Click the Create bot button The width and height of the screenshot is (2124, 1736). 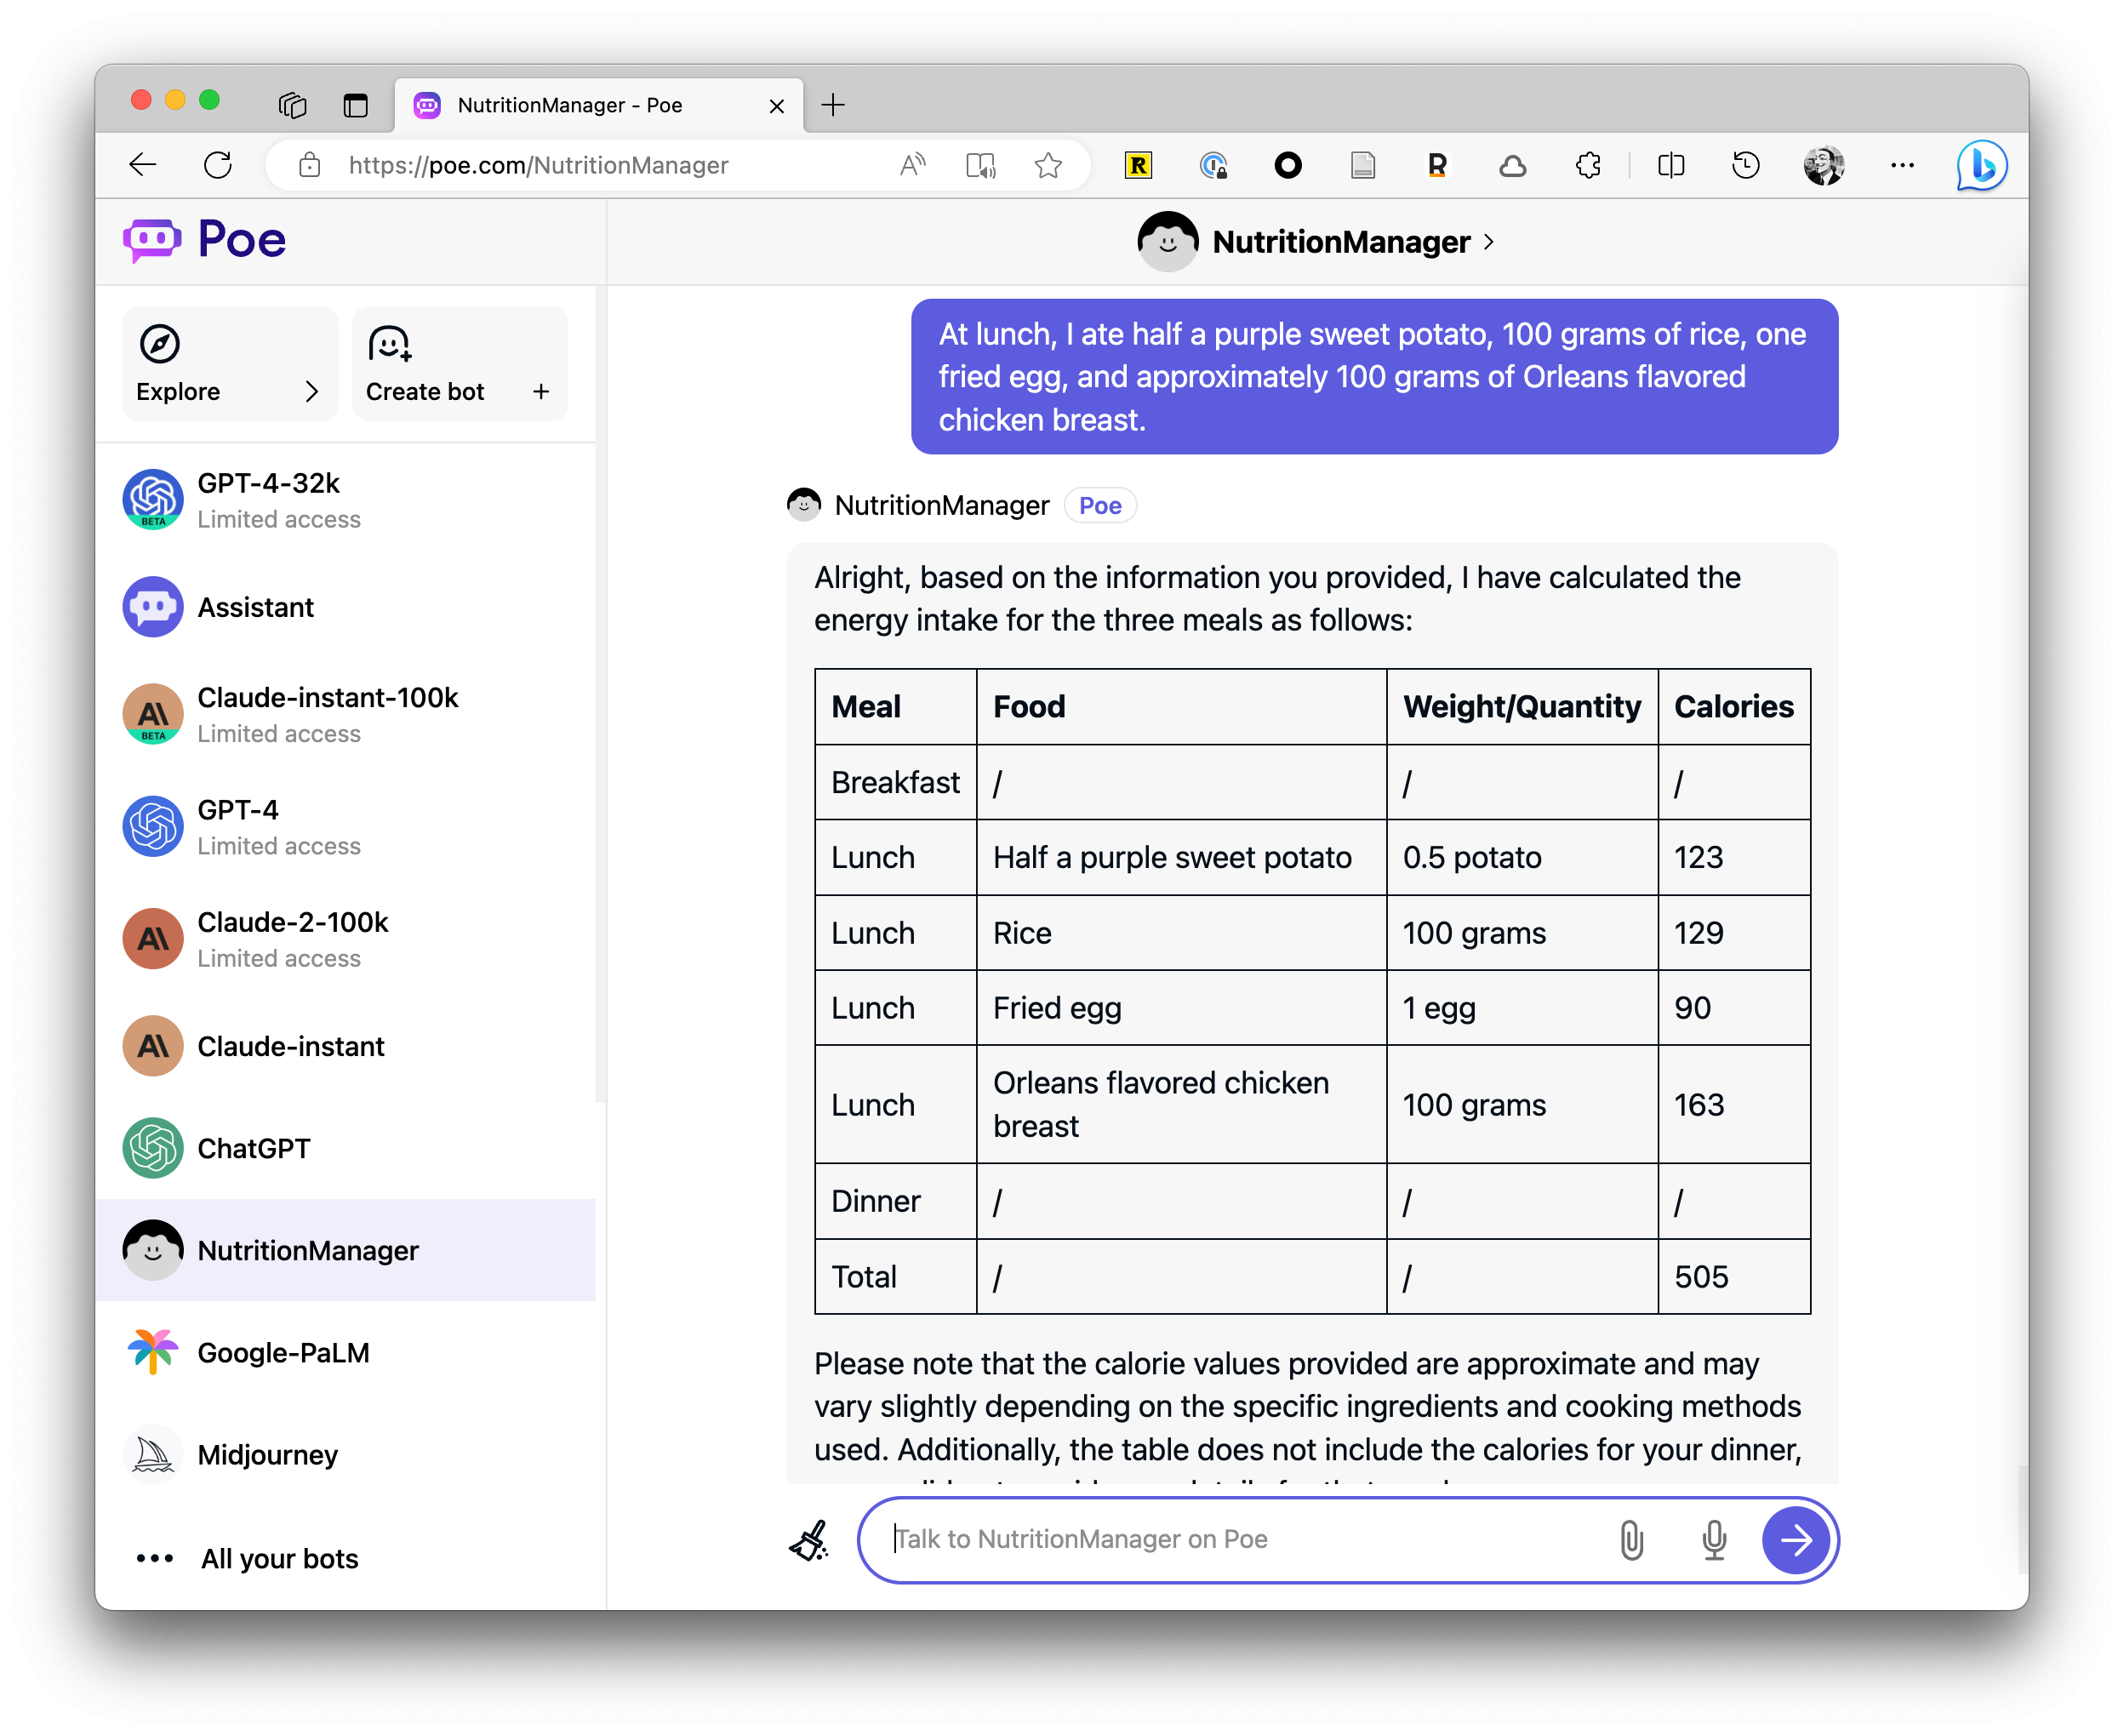[460, 364]
